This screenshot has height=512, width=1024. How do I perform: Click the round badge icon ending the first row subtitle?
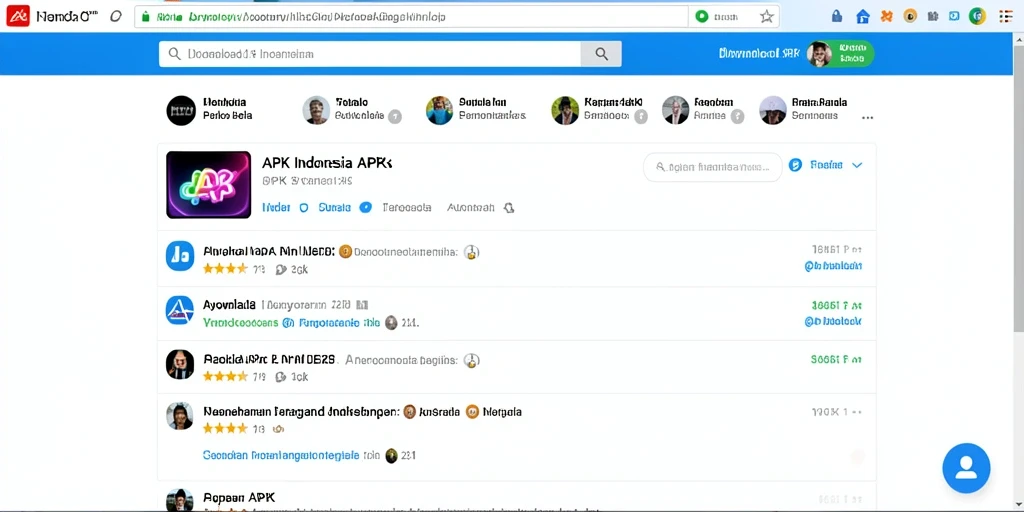[472, 252]
